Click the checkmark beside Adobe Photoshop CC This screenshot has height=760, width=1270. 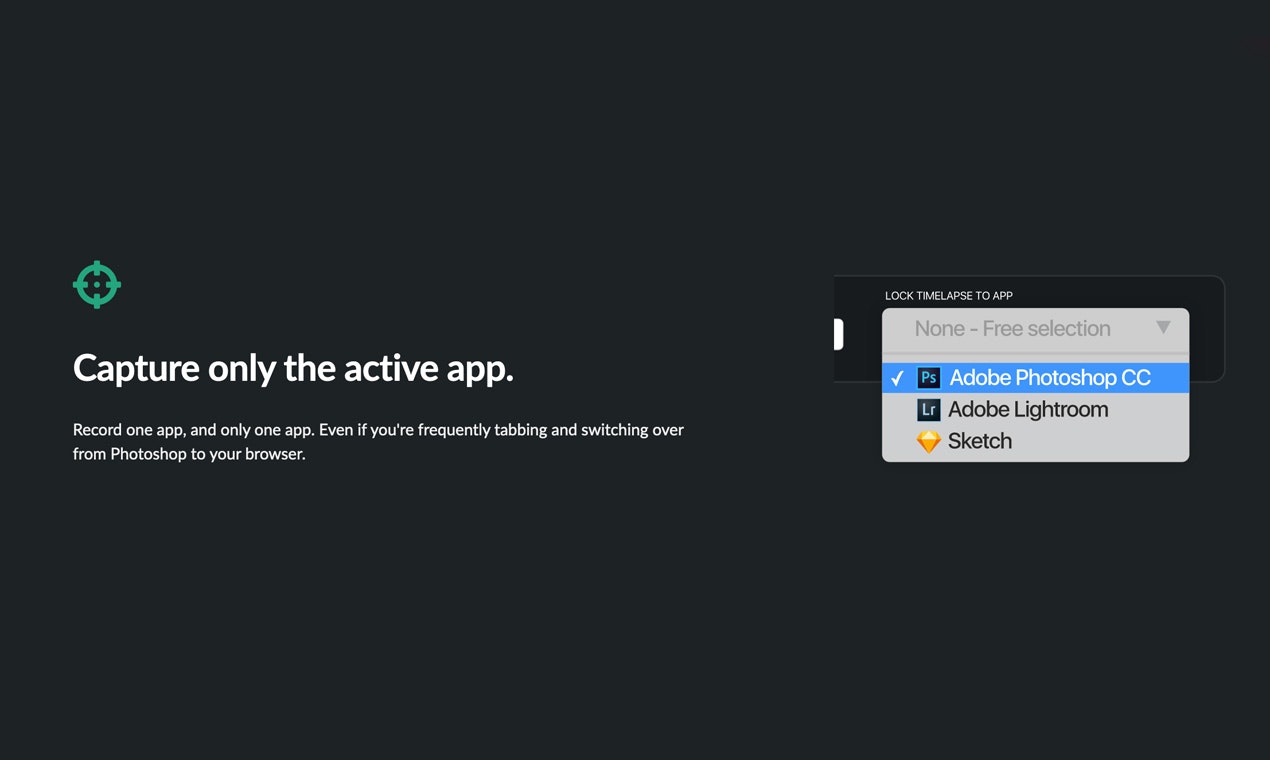point(897,378)
